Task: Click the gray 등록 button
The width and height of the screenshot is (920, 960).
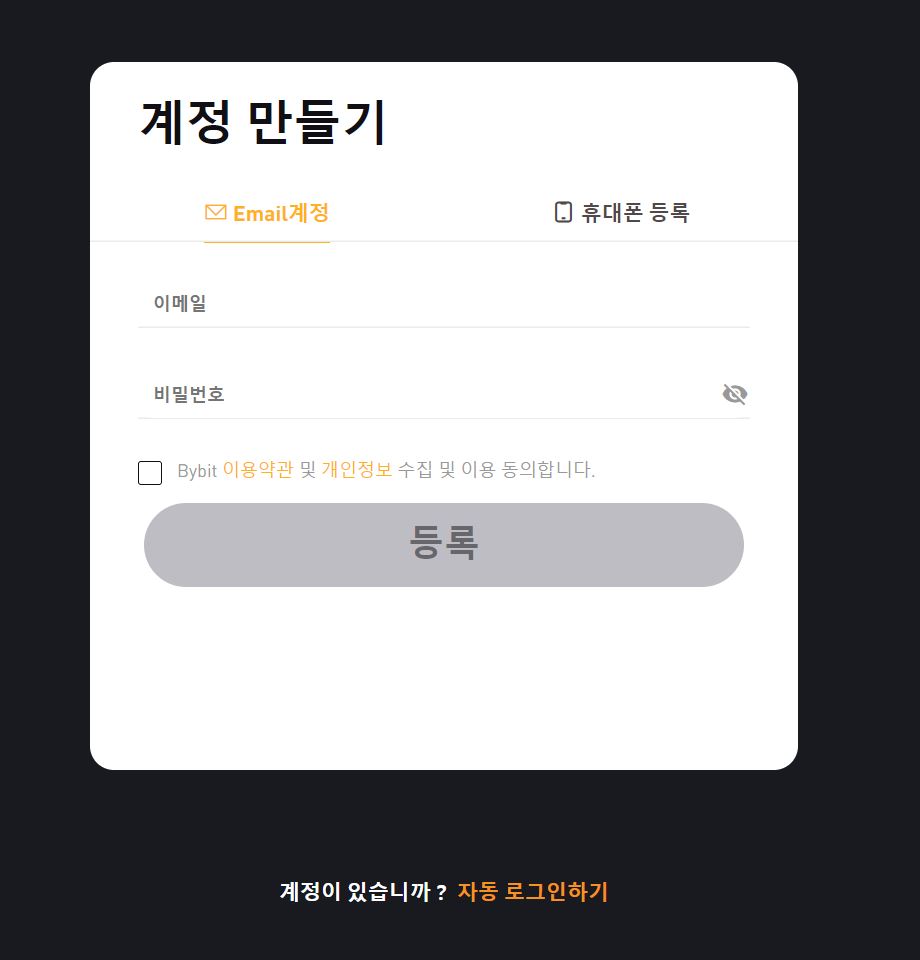Action: tap(444, 545)
